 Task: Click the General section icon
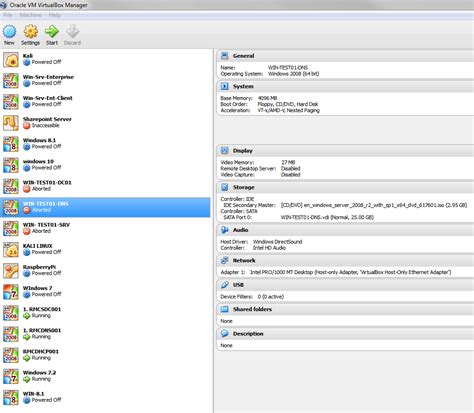(225, 56)
